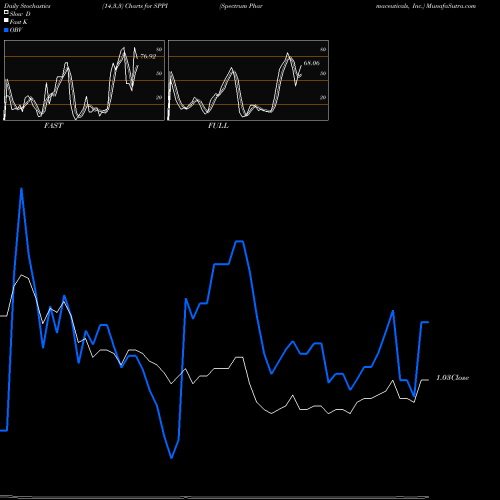This screenshot has width=500, height=500.
Task: Click the FAST chart label
Action: coord(53,126)
